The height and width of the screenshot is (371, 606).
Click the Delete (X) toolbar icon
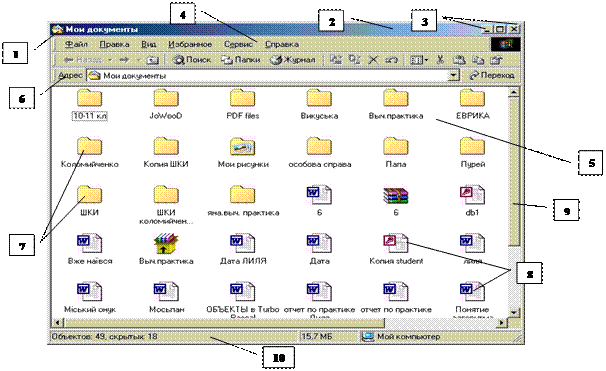[x=373, y=60]
